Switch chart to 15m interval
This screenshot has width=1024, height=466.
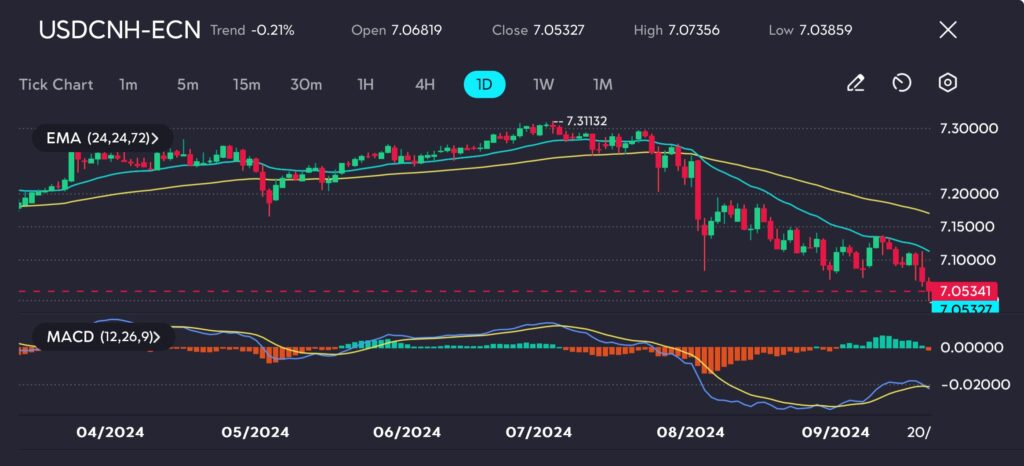coord(246,84)
